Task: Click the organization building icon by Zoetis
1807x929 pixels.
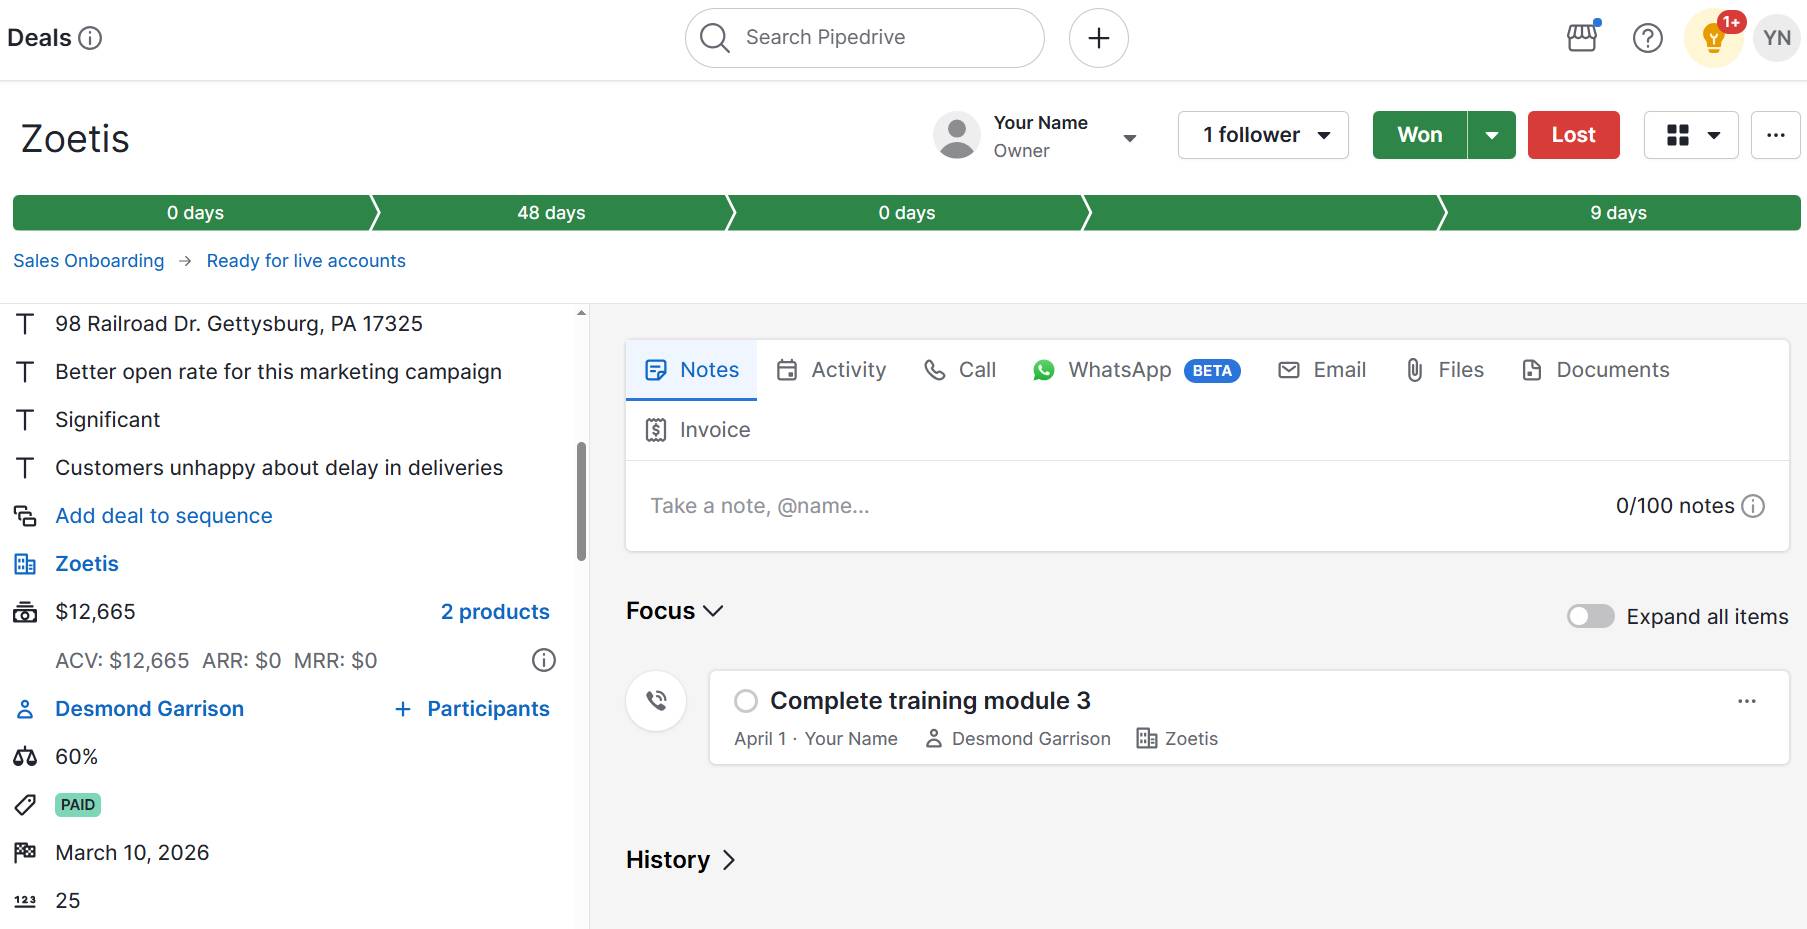Action: click(25, 564)
